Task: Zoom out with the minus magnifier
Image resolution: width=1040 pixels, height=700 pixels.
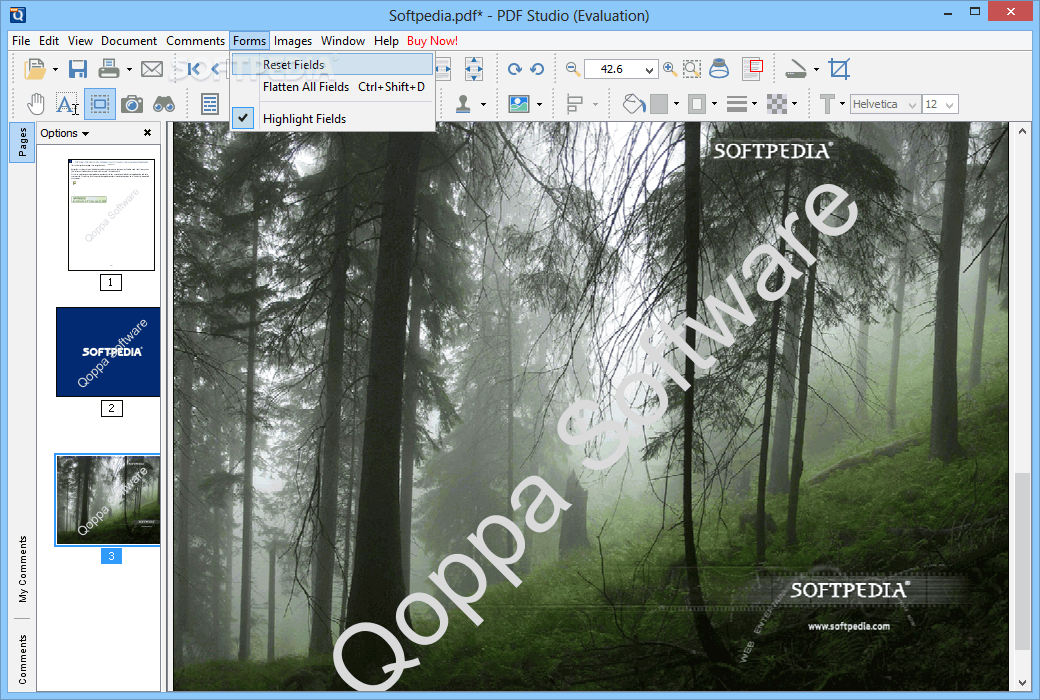Action: 573,69
